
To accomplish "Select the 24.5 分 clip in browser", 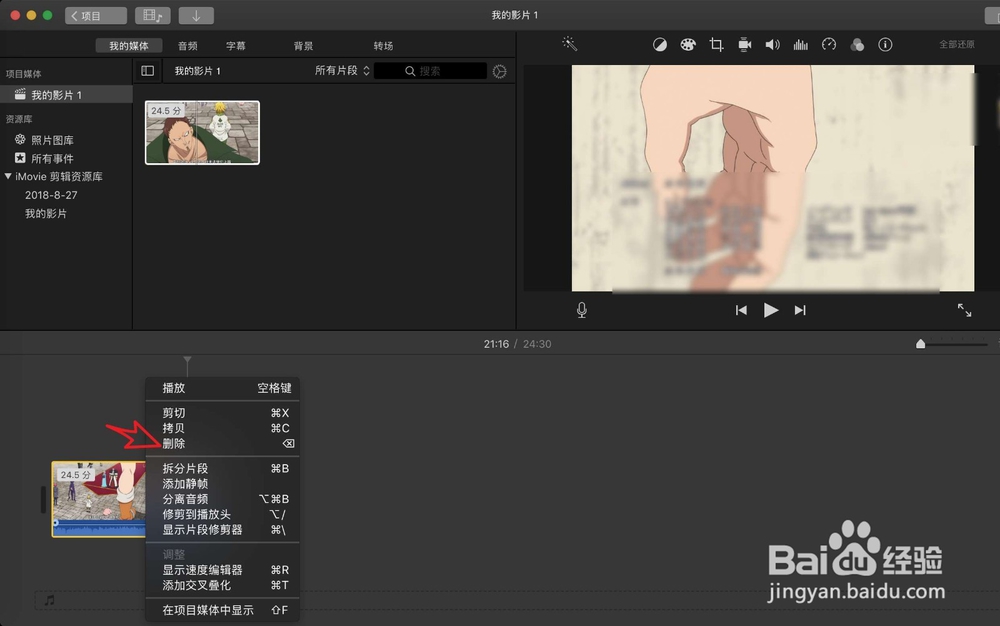I will tap(202, 133).
